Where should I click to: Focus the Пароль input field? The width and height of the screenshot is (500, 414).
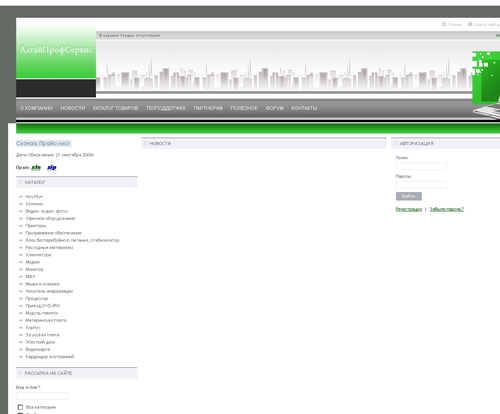tap(422, 185)
